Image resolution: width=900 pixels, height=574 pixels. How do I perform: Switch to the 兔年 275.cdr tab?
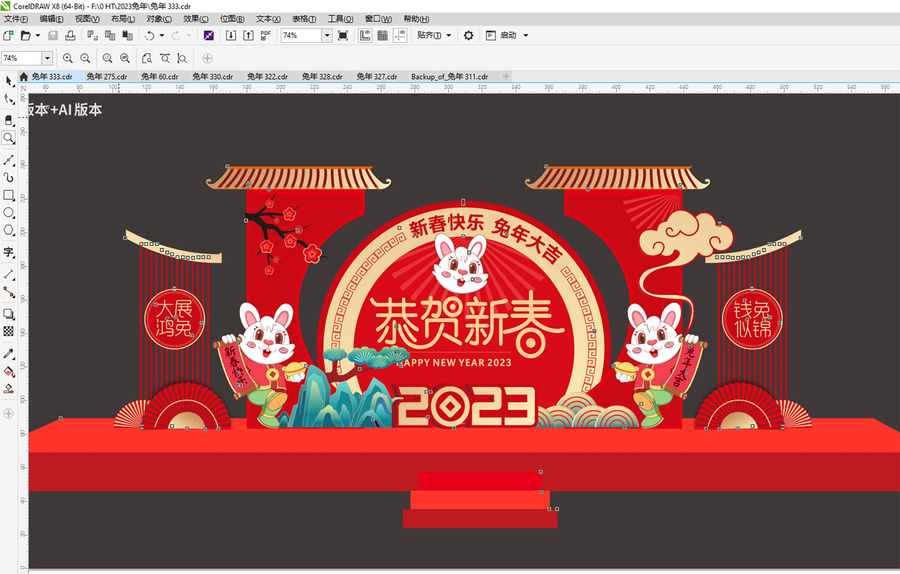[107, 76]
